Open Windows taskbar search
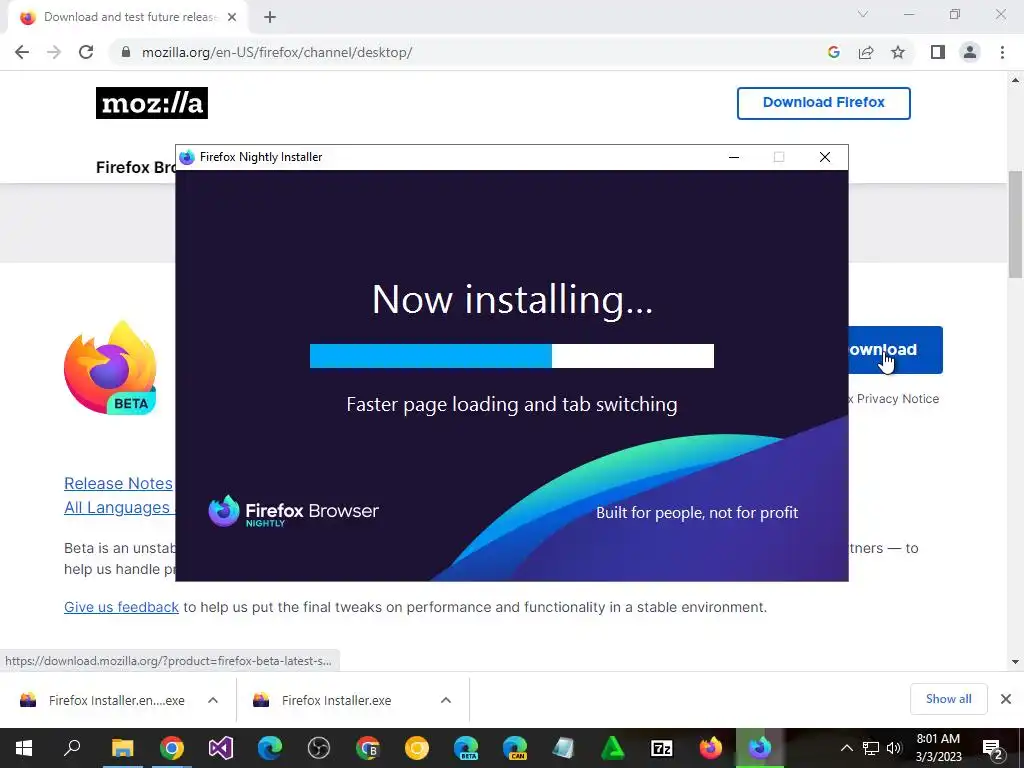 72,748
